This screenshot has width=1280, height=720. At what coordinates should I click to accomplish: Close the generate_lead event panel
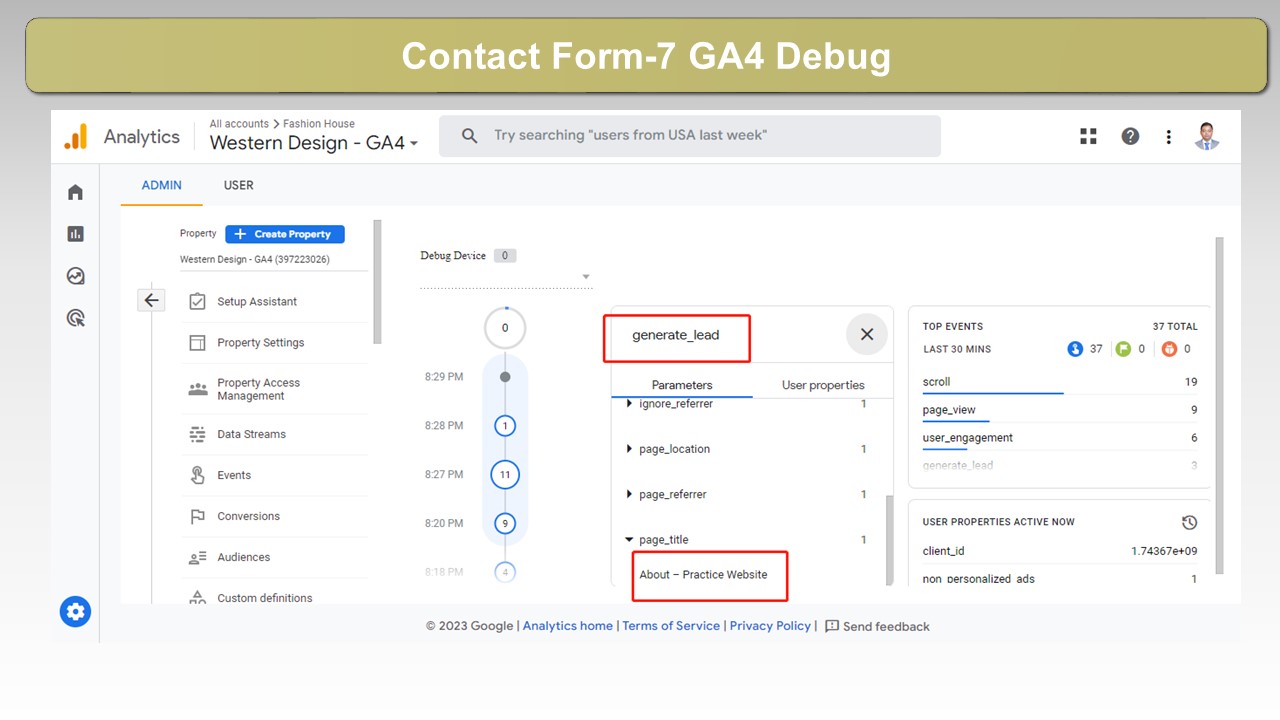pyautogui.click(x=867, y=334)
